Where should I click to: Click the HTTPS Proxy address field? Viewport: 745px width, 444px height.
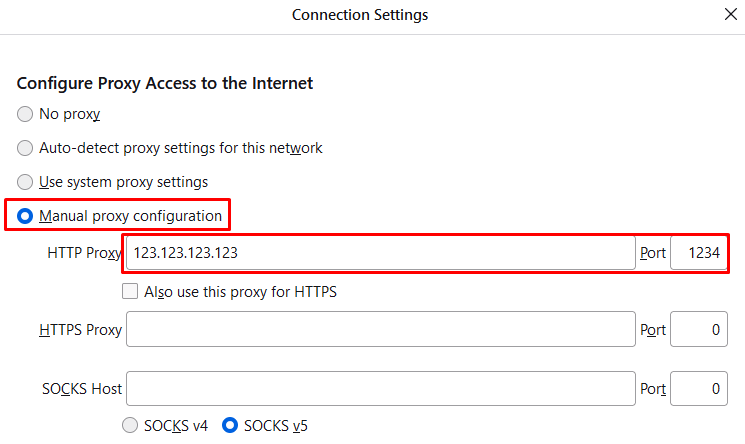pos(380,330)
